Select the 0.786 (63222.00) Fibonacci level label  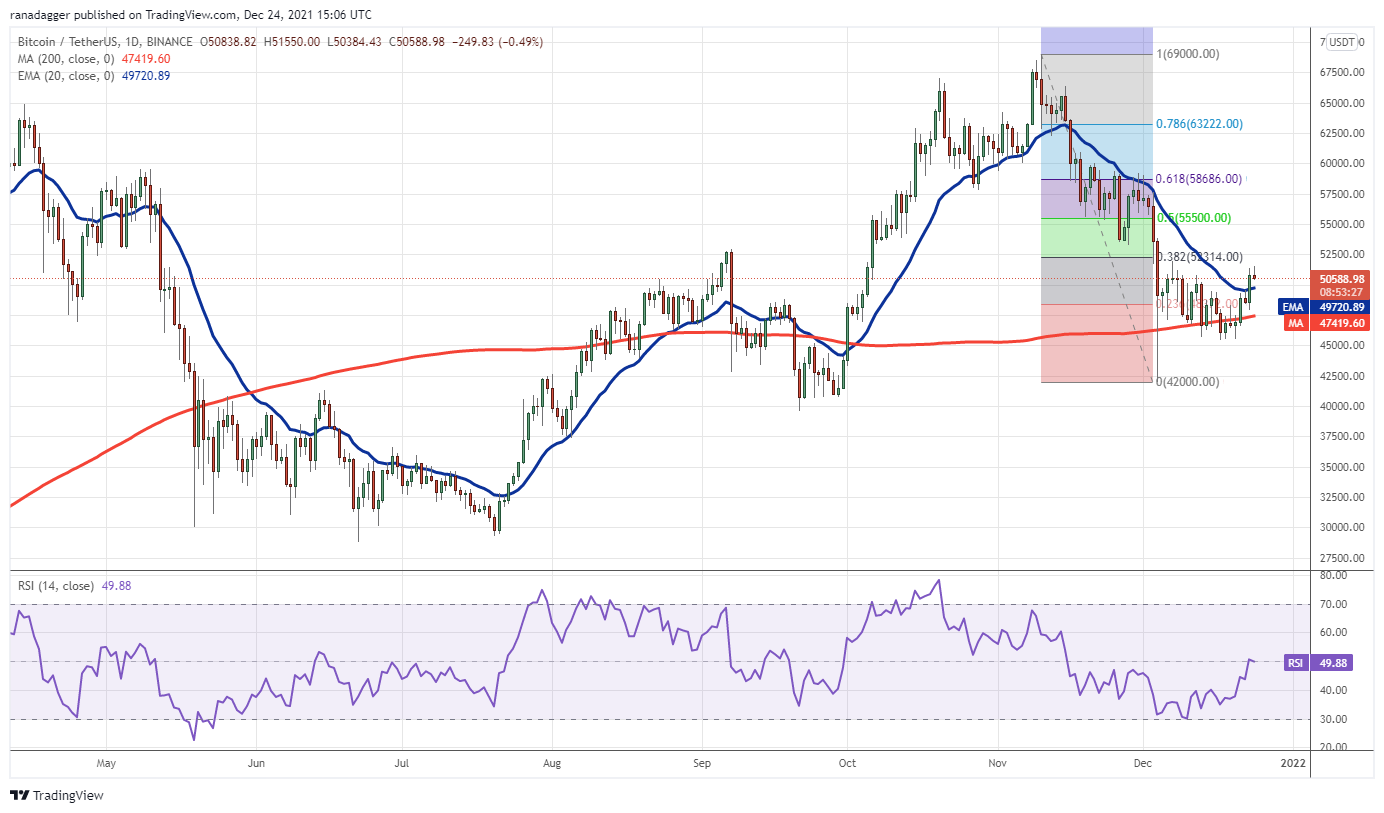tap(1200, 124)
